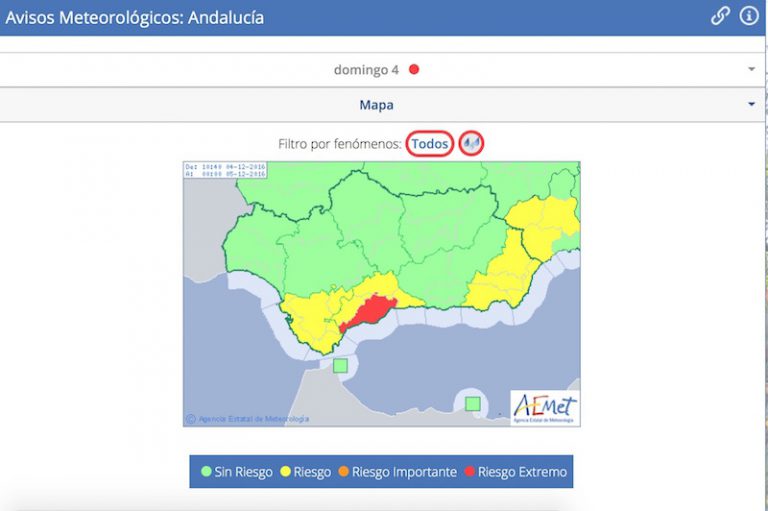Toggle the Todos phenomena filter

click(430, 144)
